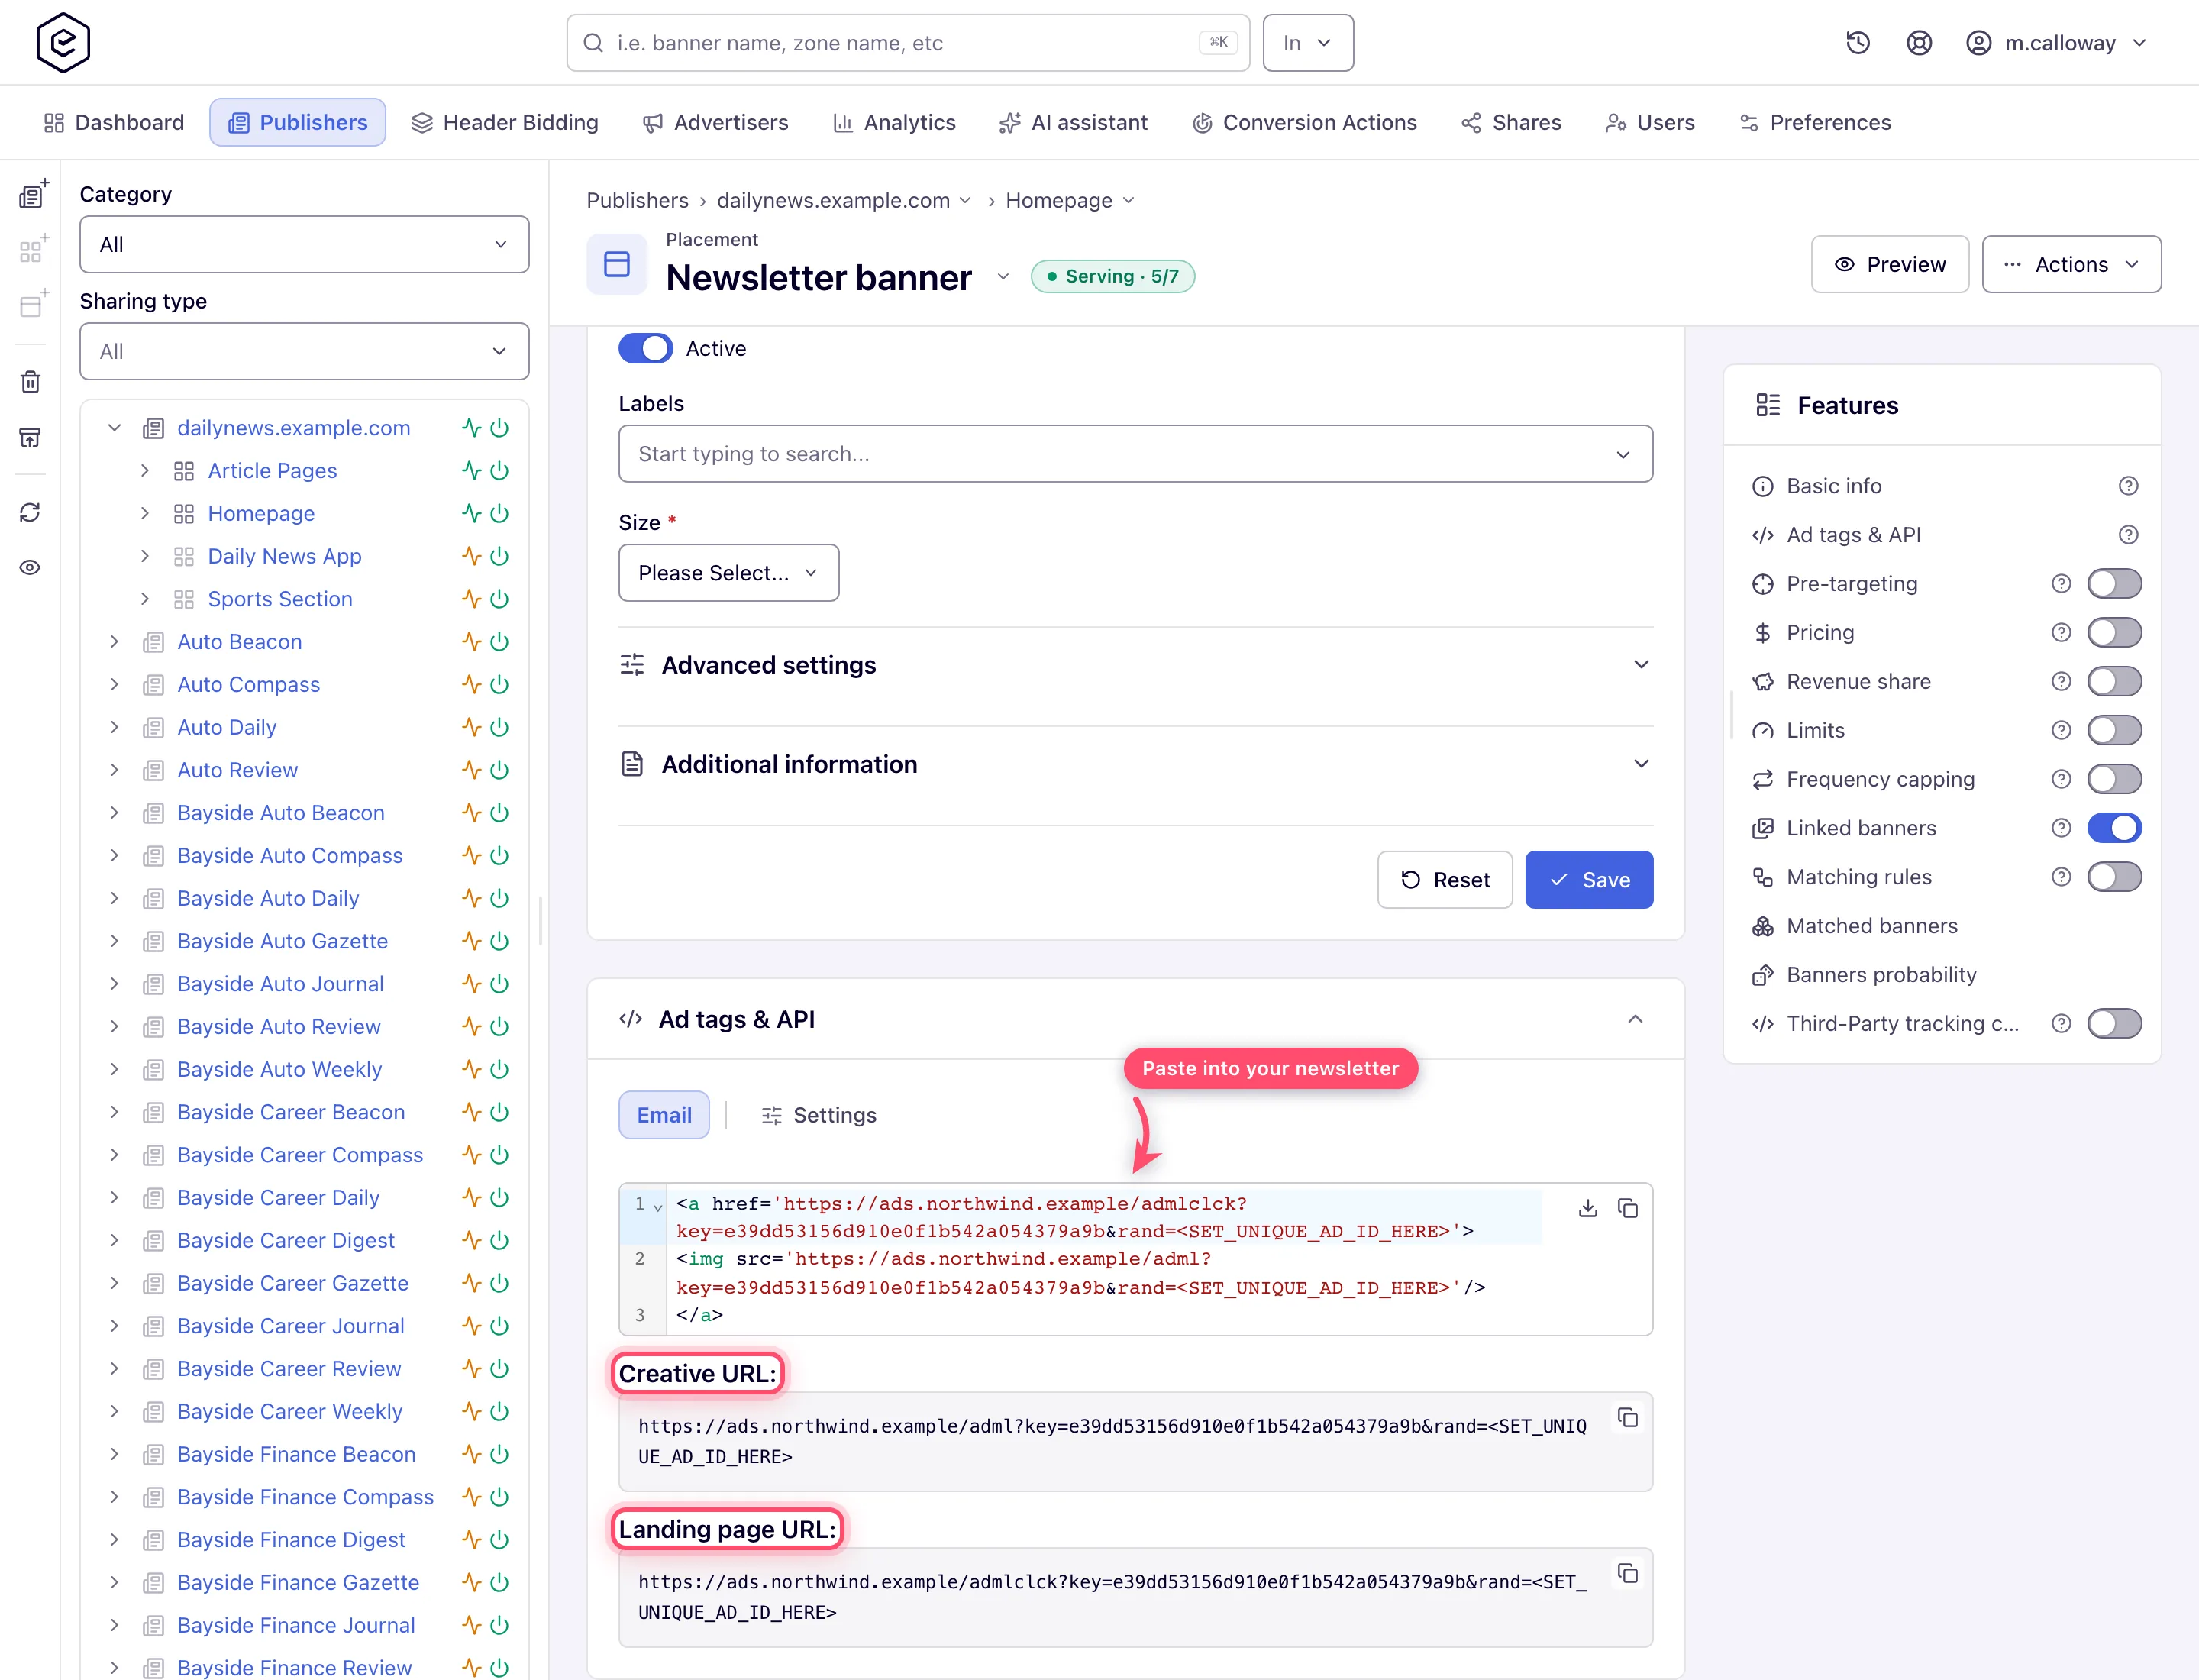Click the add publisher icon in left rail
2199x1680 pixels.
[32, 194]
